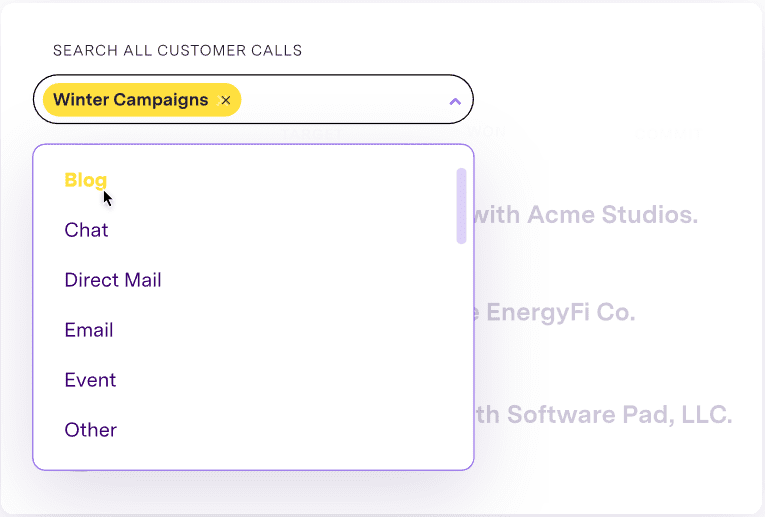
Task: Remove the Winter Campaigns tag
Action: (226, 100)
